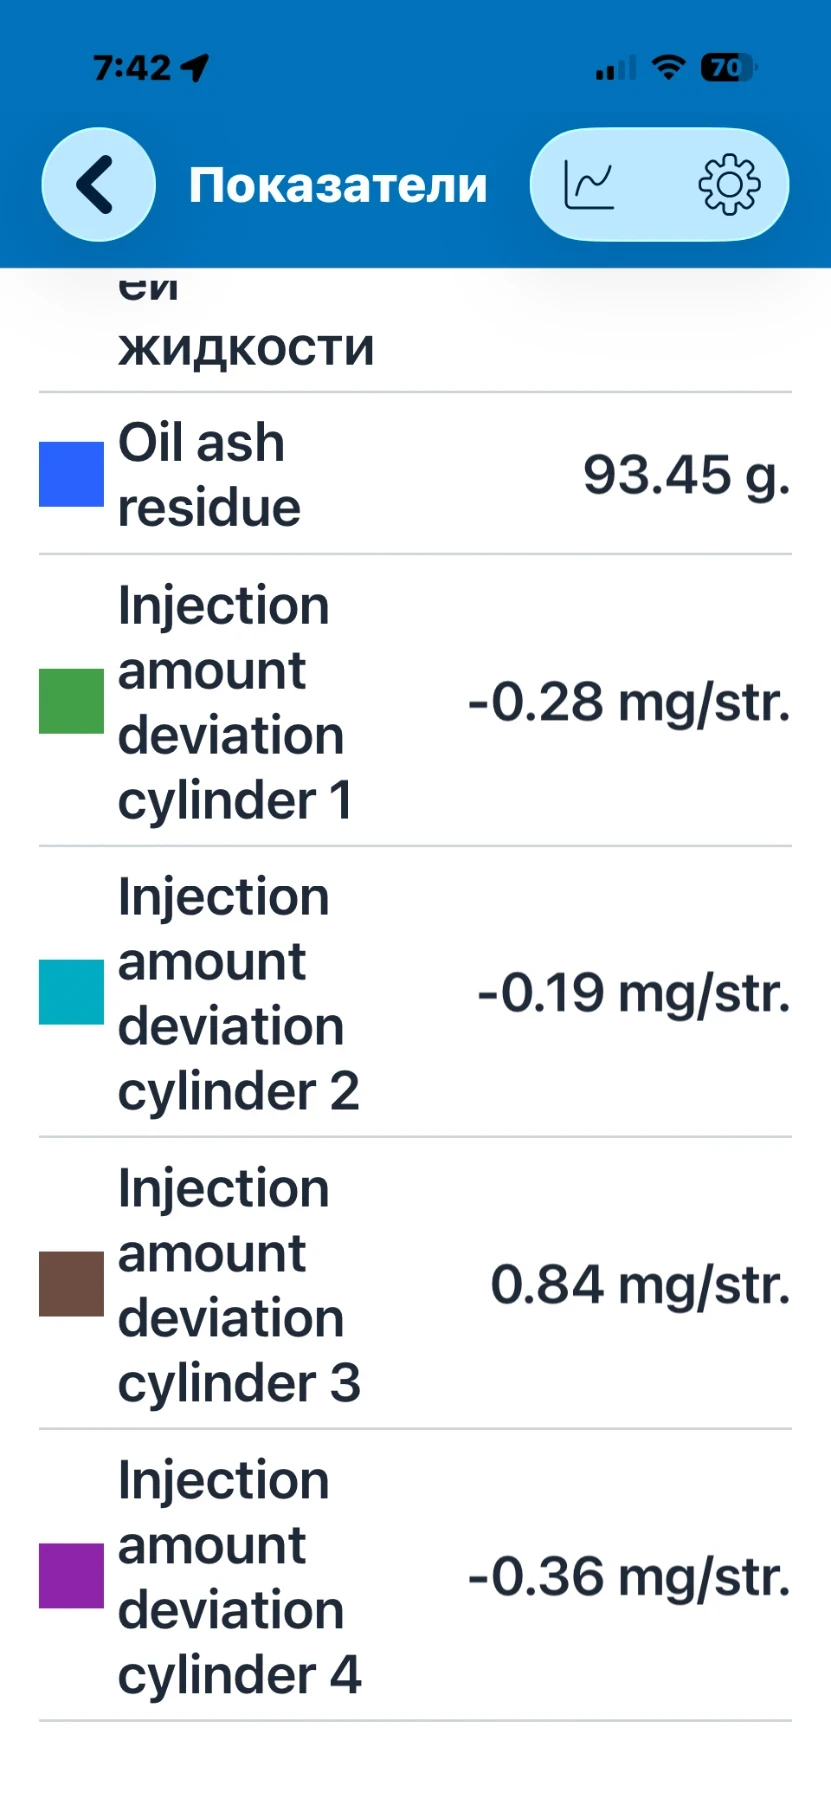Click the purple cylinder 4 color swatch
This screenshot has height=1800, width=831.
pos(71,1576)
